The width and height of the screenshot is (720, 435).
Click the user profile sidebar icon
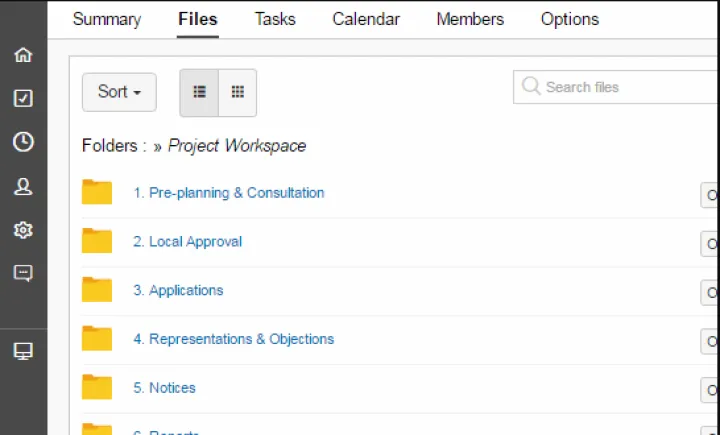[x=23, y=186]
